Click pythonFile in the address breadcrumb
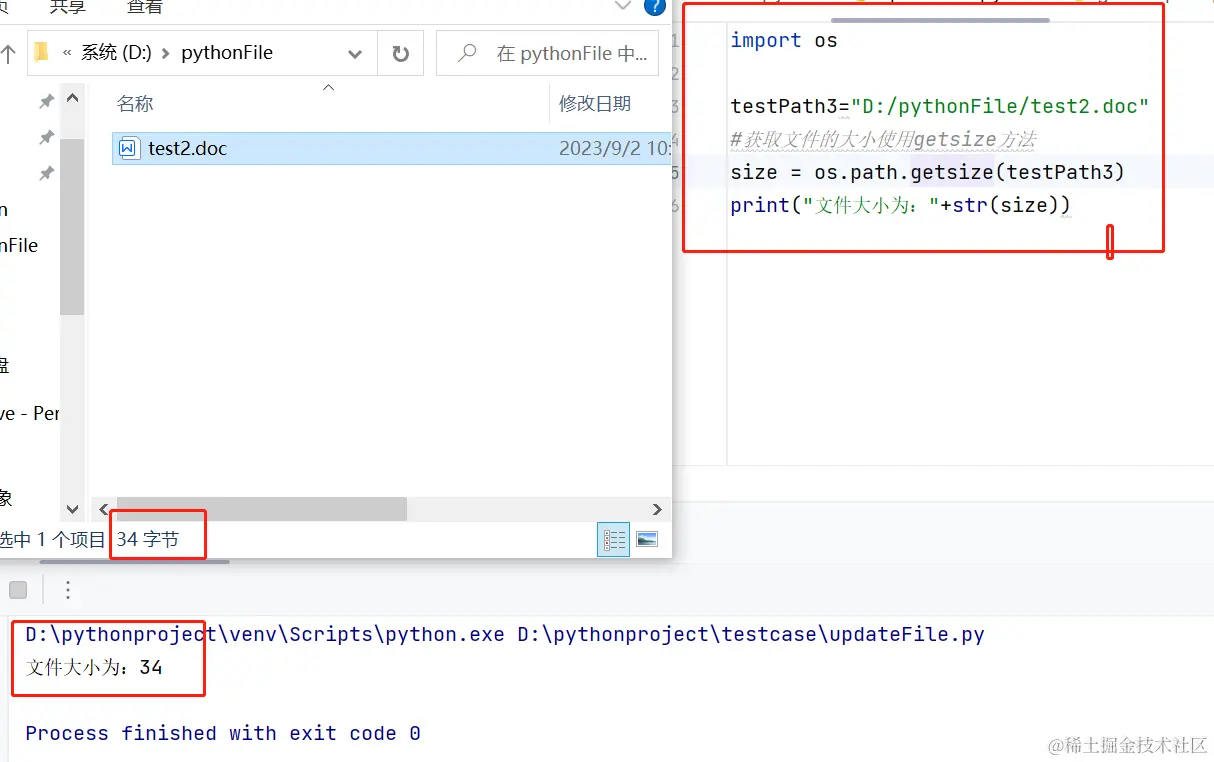Viewport: 1214px width, 762px height. click(227, 53)
